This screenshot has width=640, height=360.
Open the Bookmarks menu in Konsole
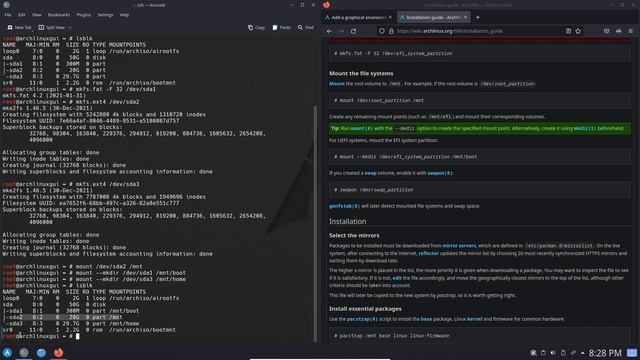coord(59,15)
